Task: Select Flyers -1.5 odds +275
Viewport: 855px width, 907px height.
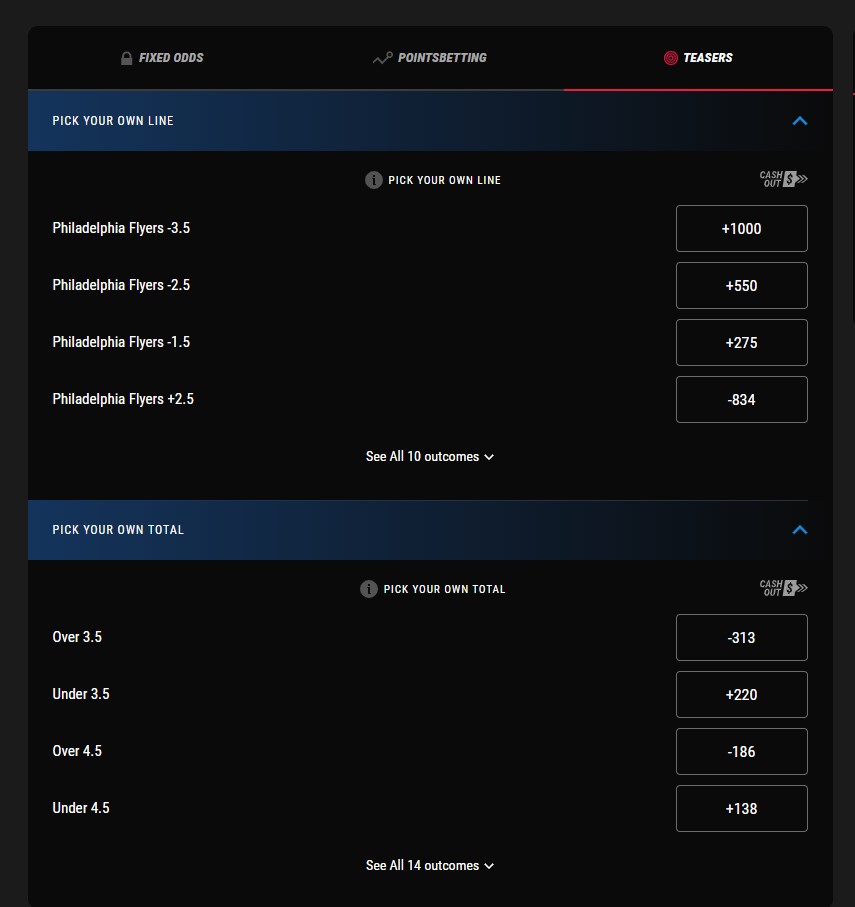Action: (x=742, y=342)
